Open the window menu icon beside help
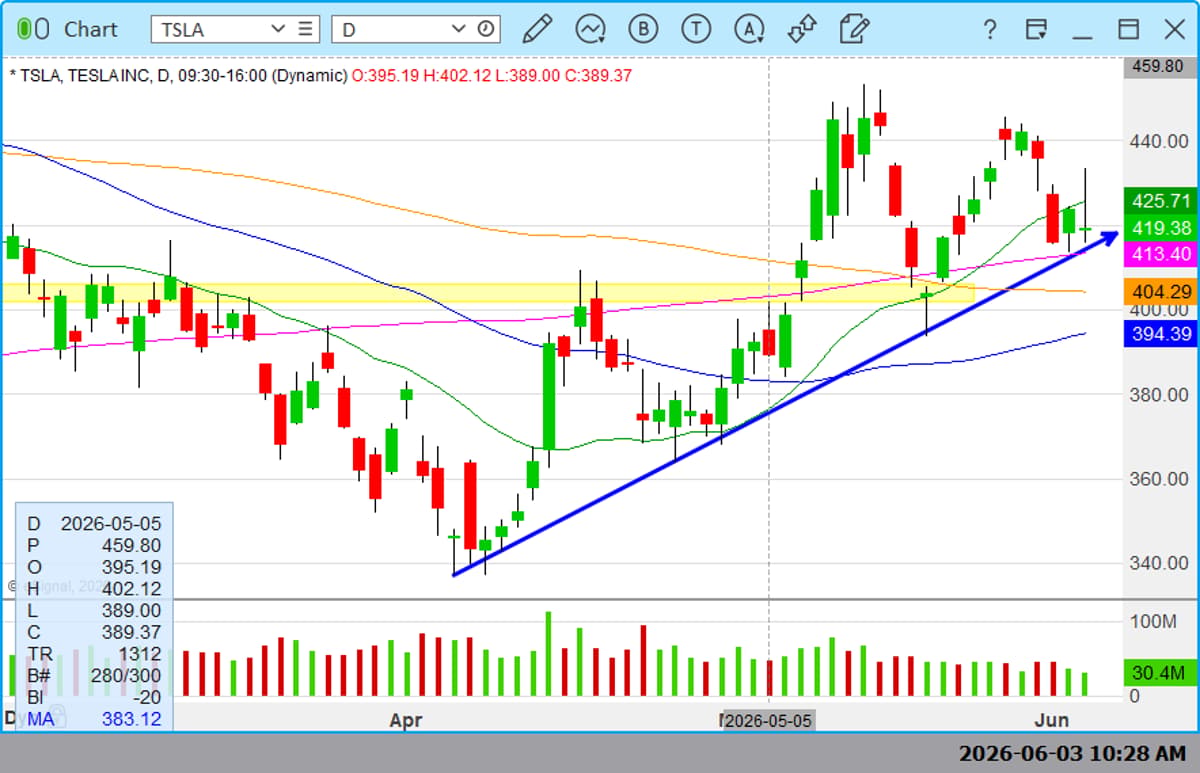Viewport: 1200px width, 773px height. tap(1036, 29)
